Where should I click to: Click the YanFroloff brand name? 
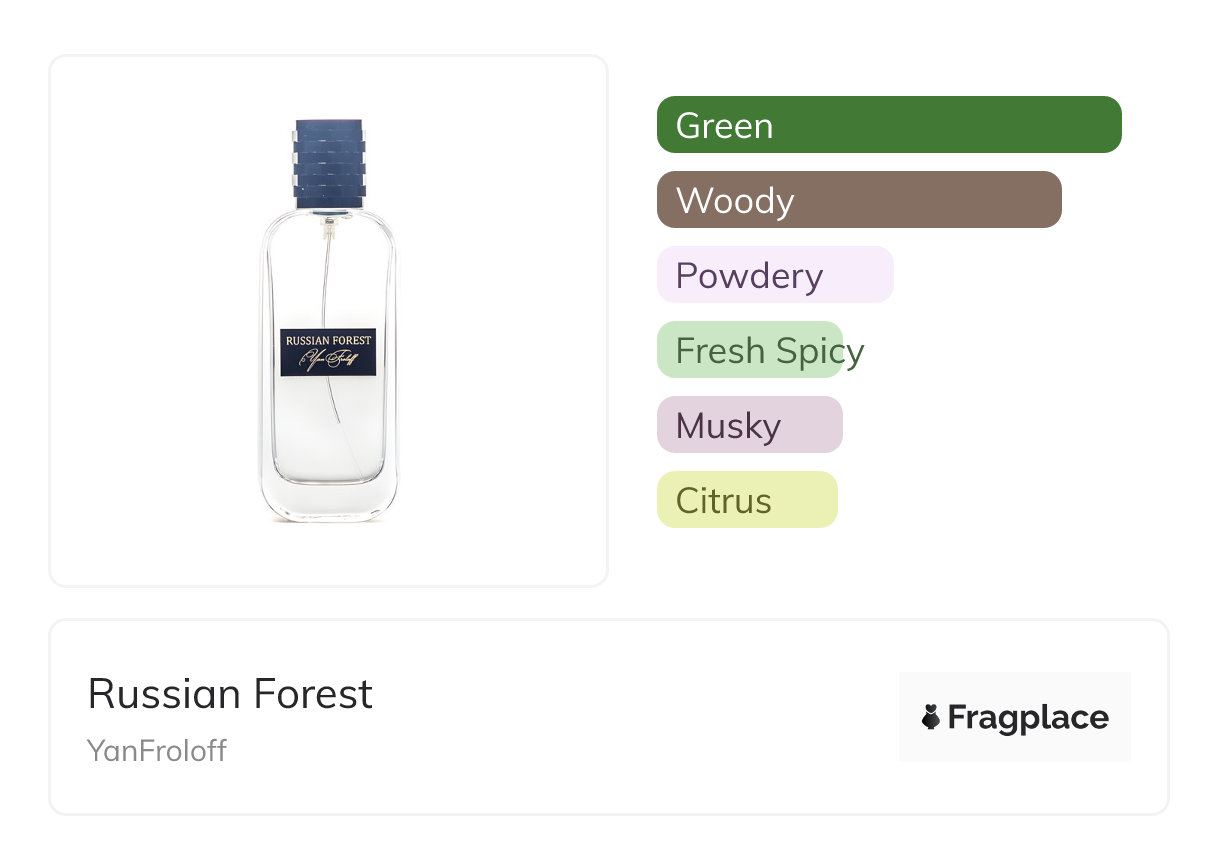(x=157, y=751)
